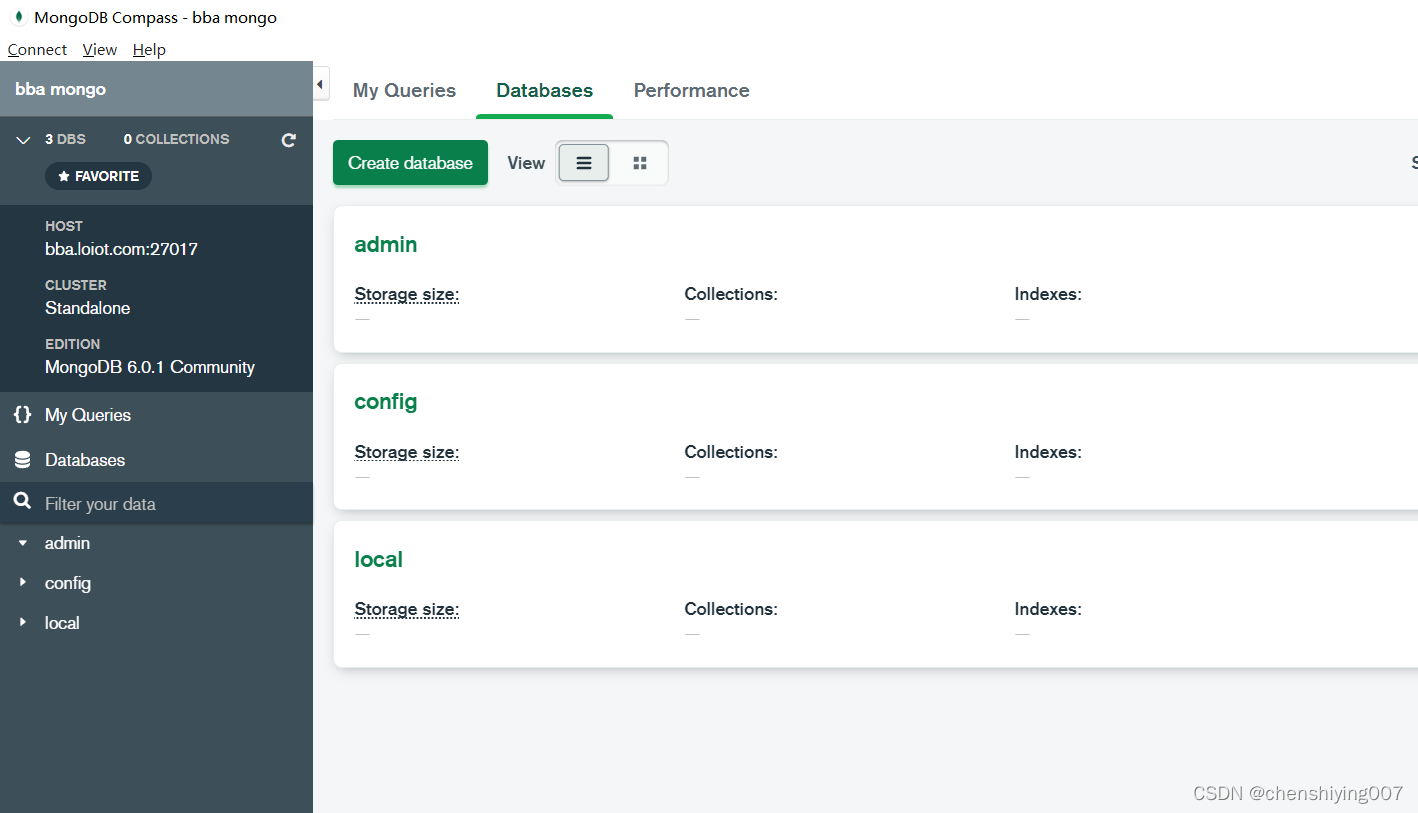The image size is (1418, 813).
Task: Open the View menu
Action: point(100,50)
